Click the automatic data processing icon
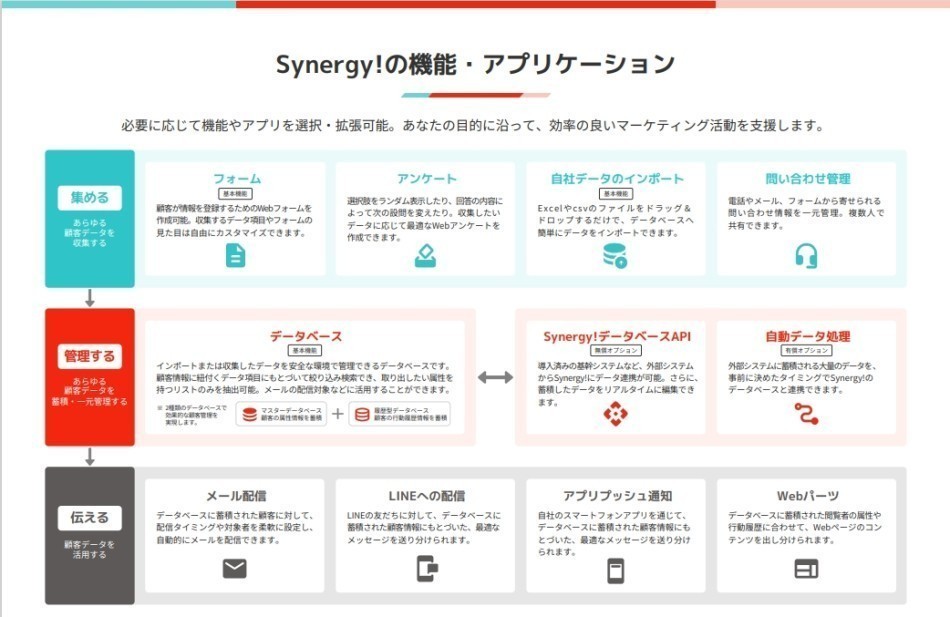 point(806,414)
